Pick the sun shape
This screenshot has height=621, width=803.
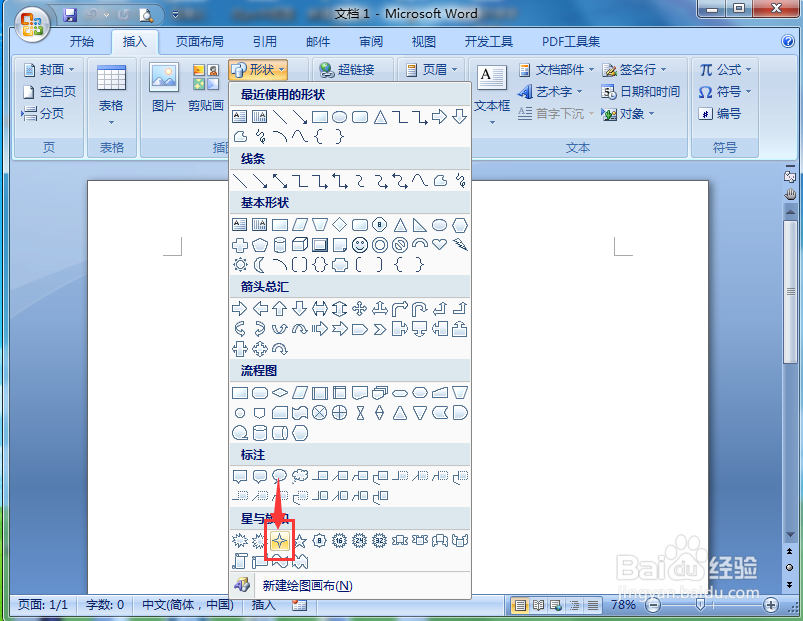[x=240, y=265]
